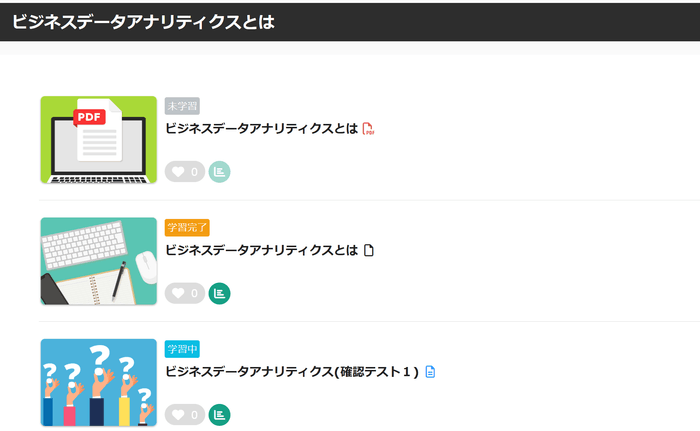Like the first PDF lesson with the heart button
The height and width of the screenshot is (431, 700).
[179, 172]
